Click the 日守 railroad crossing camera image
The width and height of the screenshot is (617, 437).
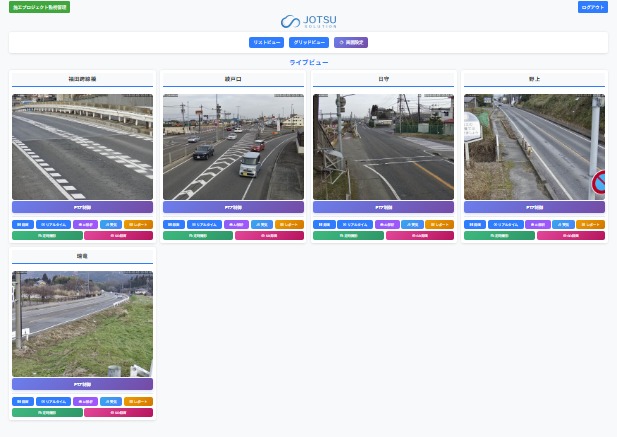(383, 147)
